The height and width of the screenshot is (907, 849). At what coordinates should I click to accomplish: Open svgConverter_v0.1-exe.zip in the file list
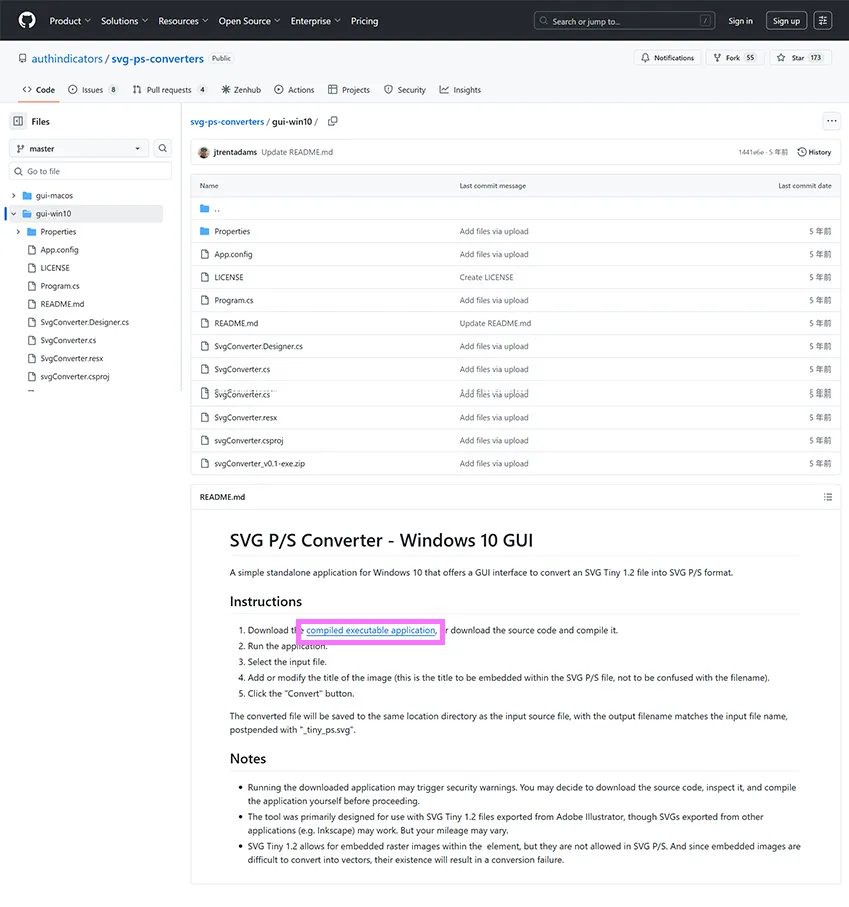[x=260, y=463]
